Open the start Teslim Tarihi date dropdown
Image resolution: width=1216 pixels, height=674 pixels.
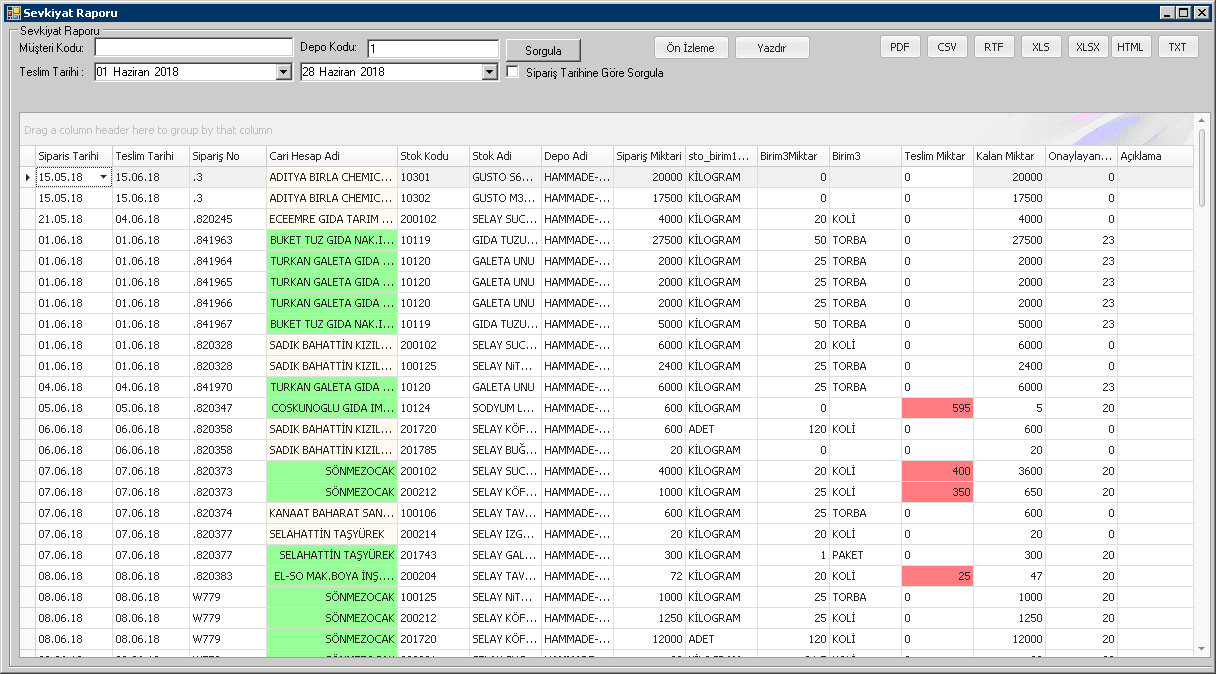pyautogui.click(x=284, y=72)
